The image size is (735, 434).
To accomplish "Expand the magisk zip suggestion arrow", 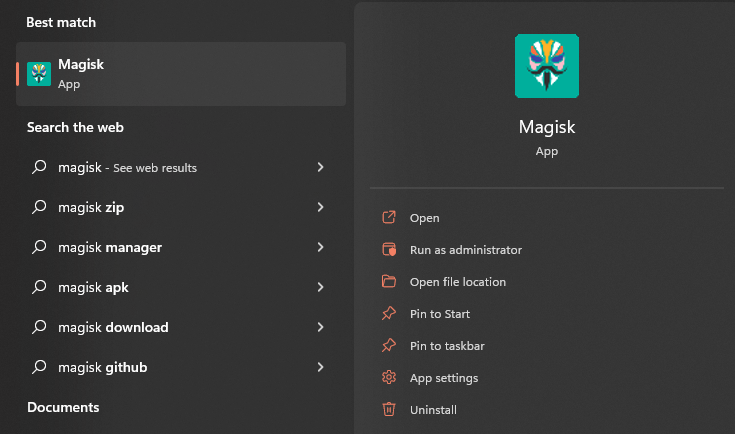I will pos(320,207).
